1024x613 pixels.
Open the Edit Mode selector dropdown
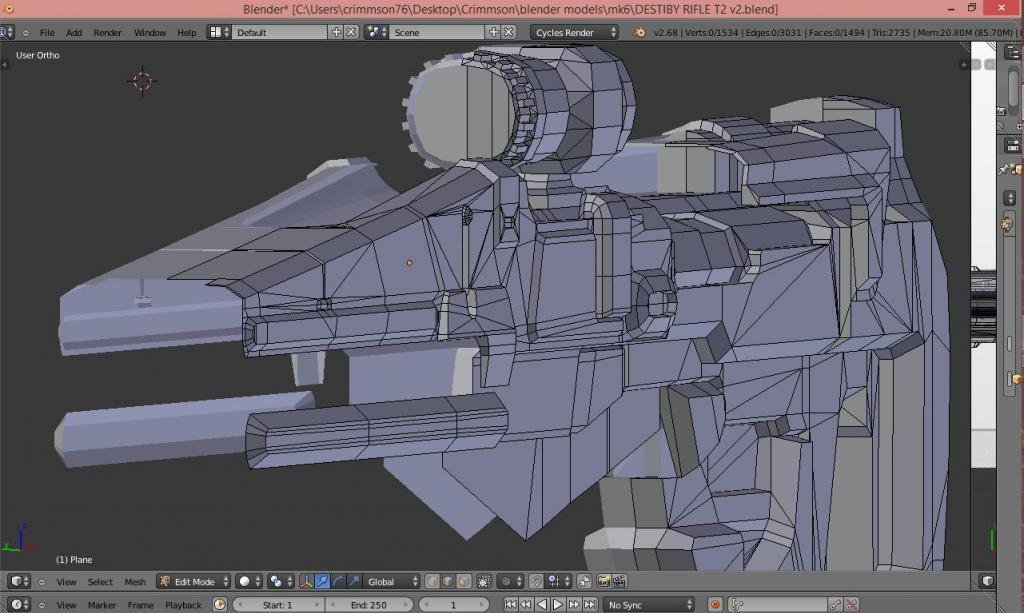point(194,582)
